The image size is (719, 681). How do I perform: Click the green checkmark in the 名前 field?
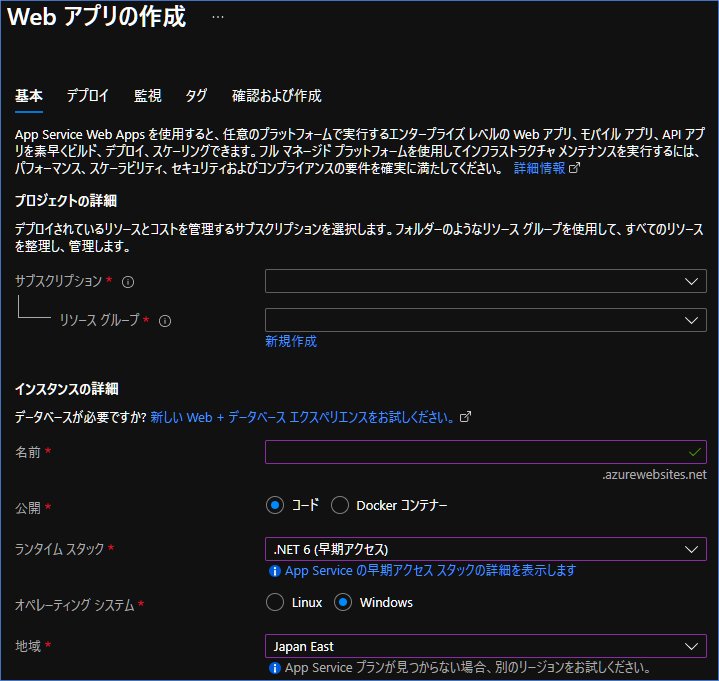point(695,452)
